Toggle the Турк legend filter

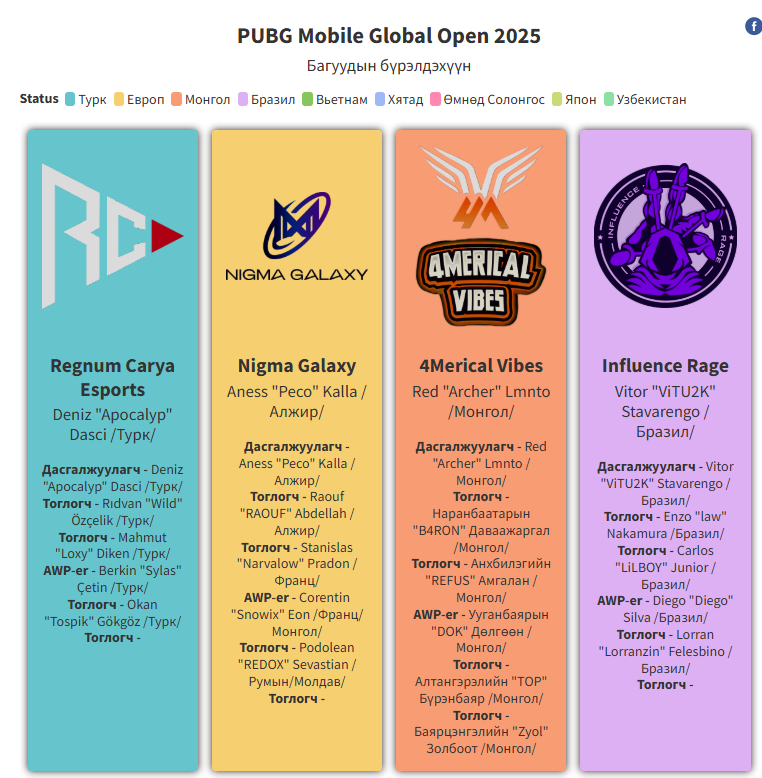[86, 100]
